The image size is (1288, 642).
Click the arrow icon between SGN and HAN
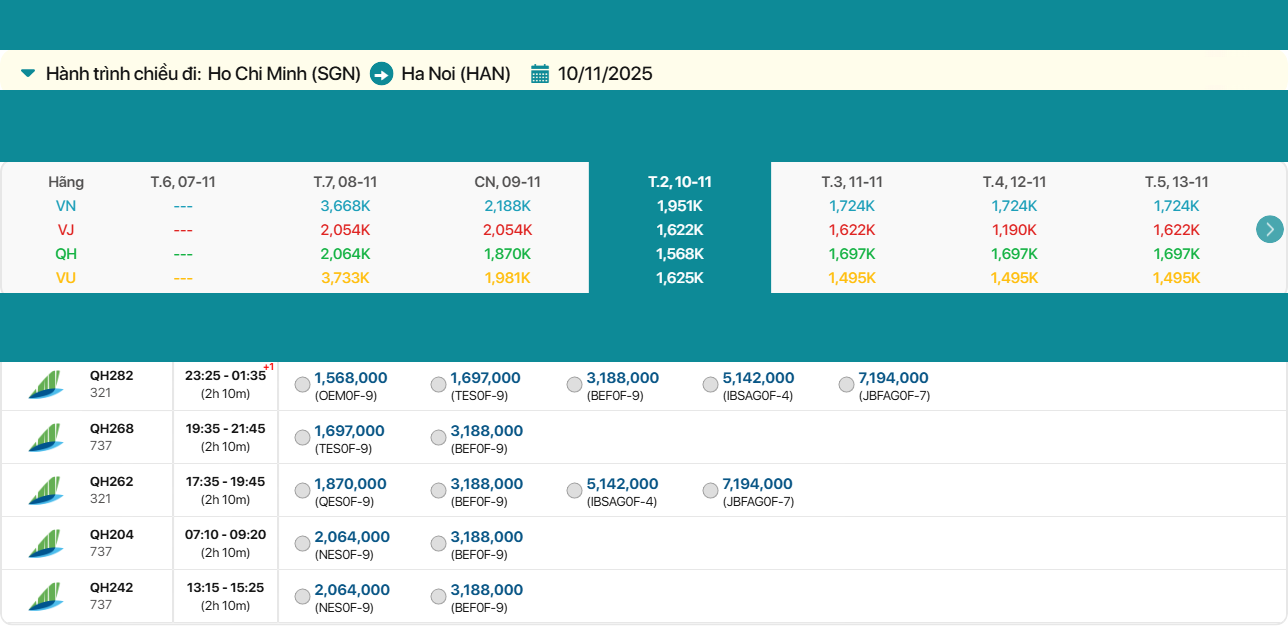pos(381,74)
